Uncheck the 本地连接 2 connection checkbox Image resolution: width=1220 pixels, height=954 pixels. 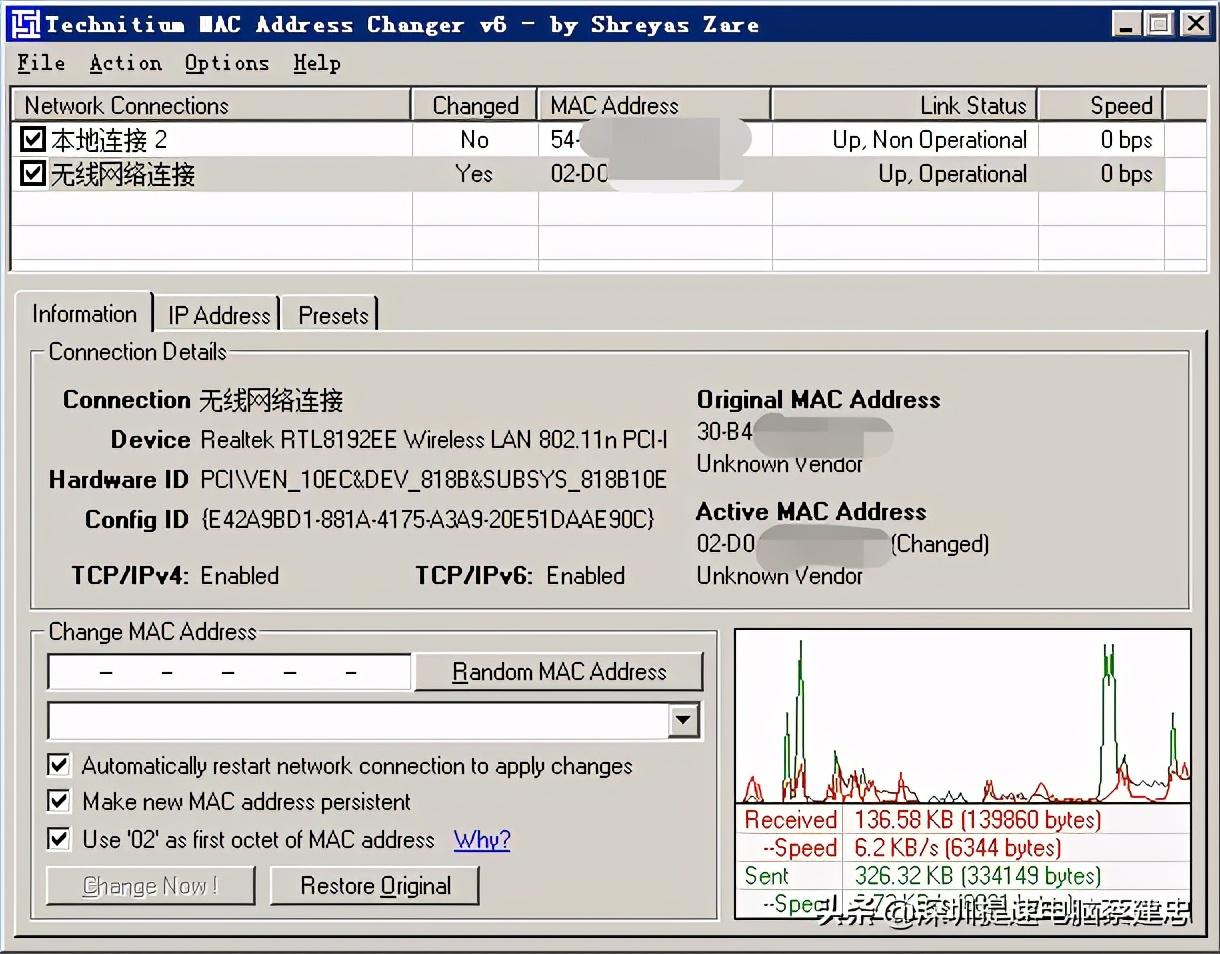tap(33, 139)
